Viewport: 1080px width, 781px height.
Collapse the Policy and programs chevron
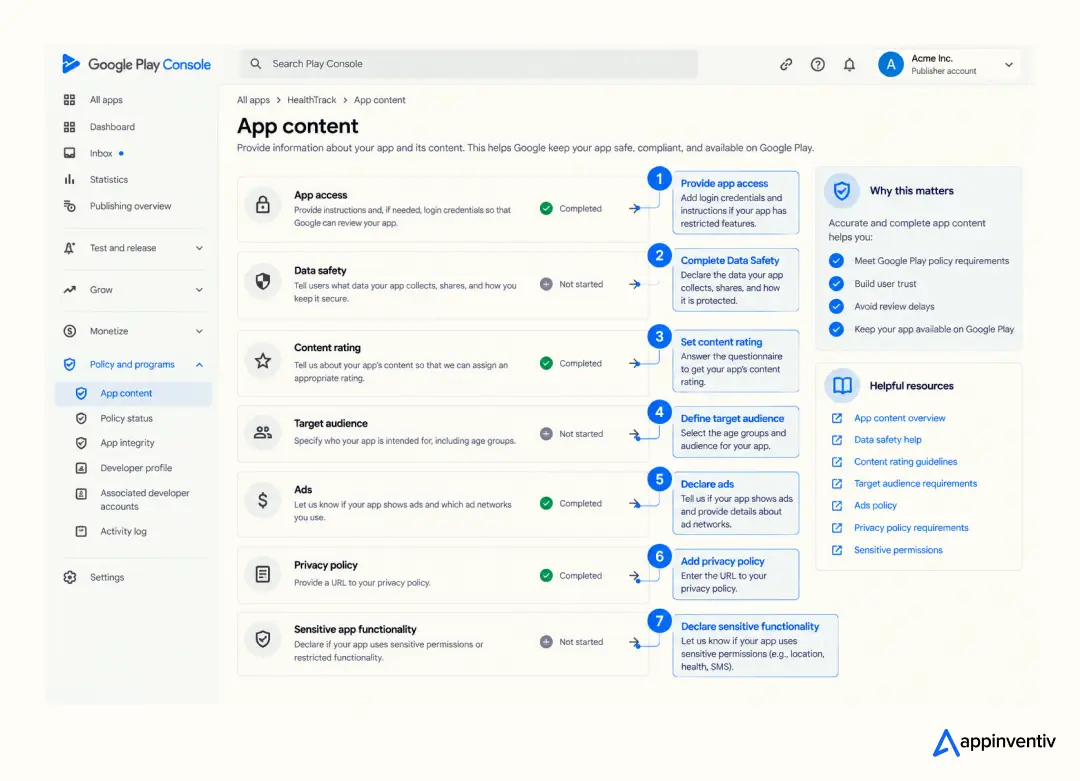199,364
